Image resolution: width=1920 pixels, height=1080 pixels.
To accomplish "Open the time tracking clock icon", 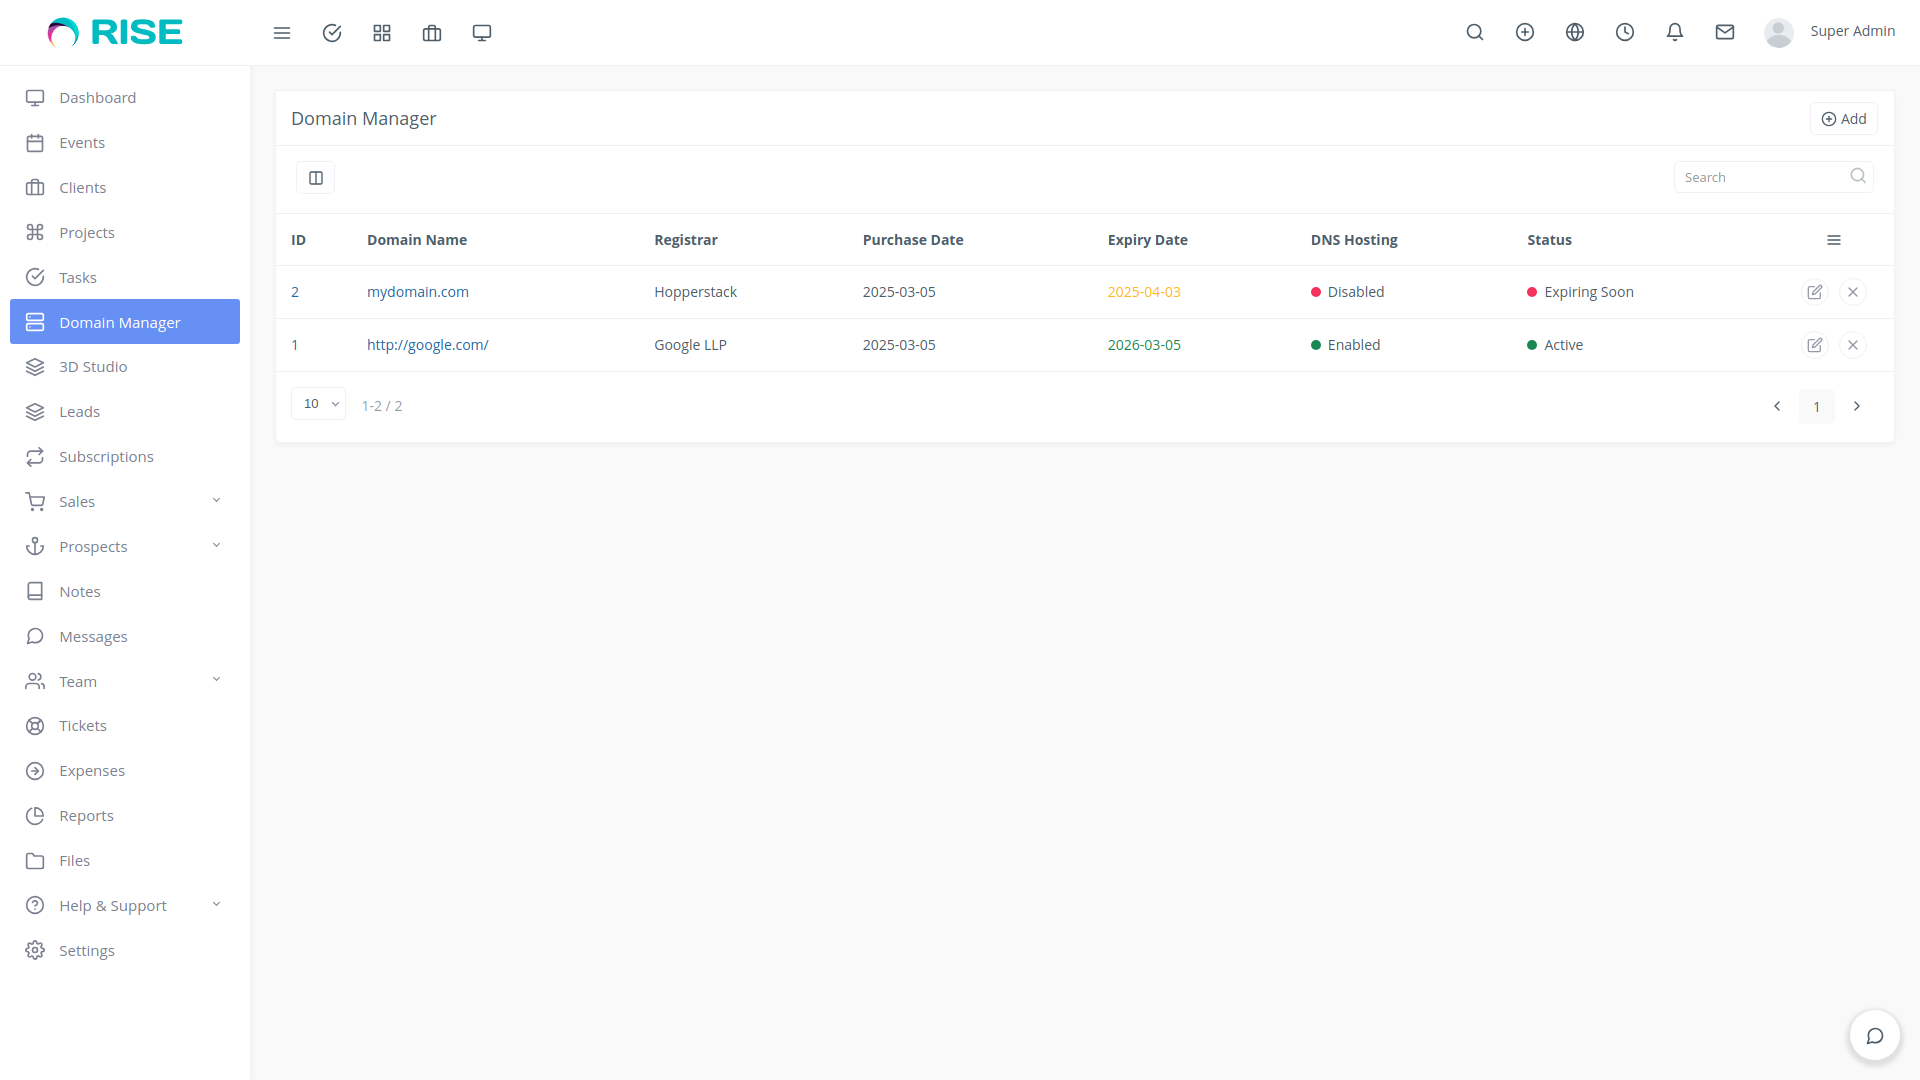I will click(x=1624, y=32).
